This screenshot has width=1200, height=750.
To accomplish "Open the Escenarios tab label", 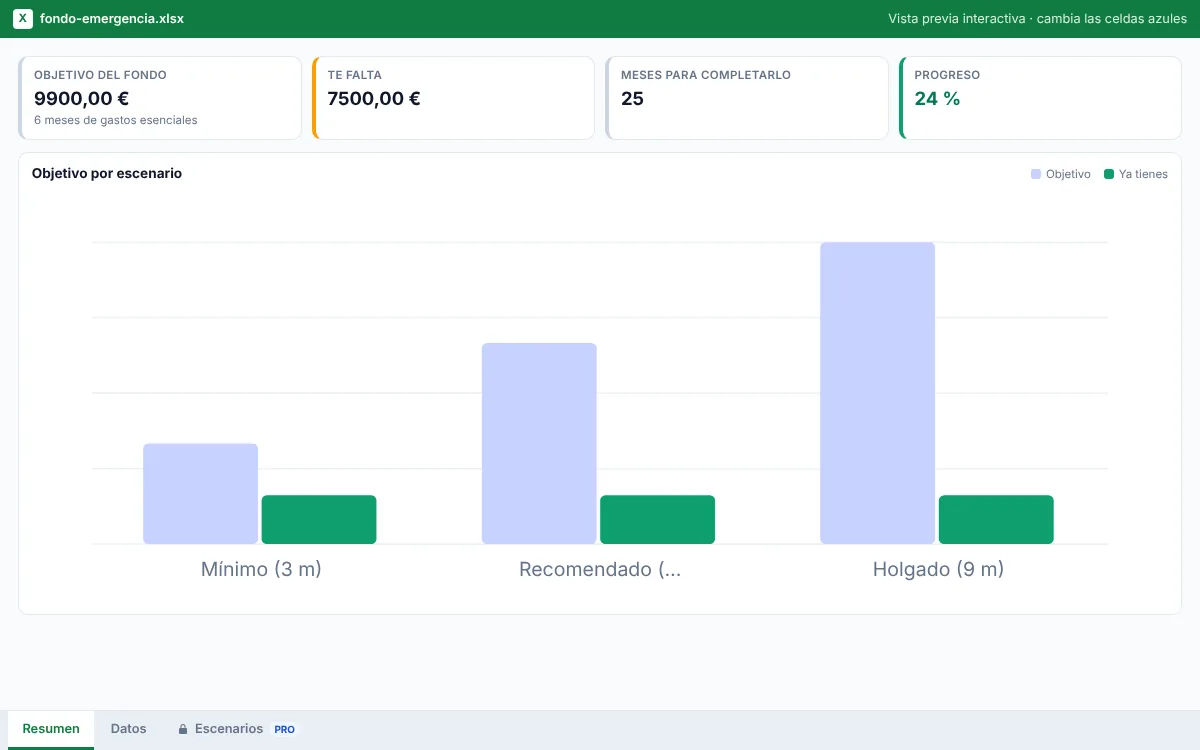I will 229,729.
